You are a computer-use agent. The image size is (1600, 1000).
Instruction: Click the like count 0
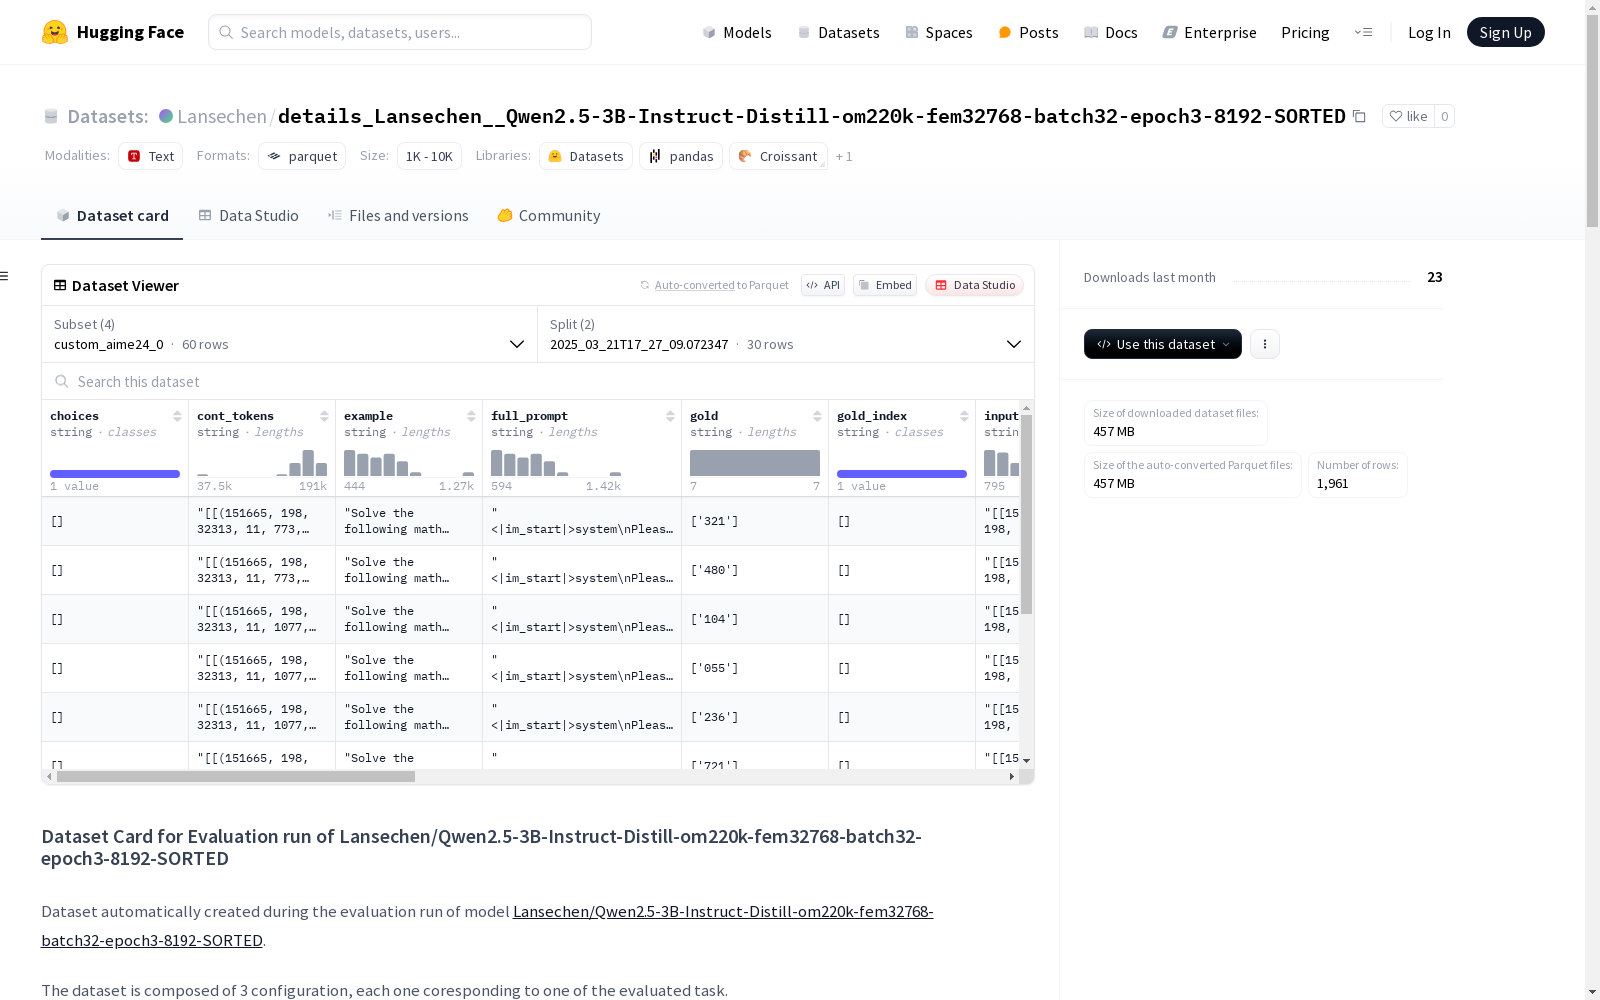coord(1444,116)
